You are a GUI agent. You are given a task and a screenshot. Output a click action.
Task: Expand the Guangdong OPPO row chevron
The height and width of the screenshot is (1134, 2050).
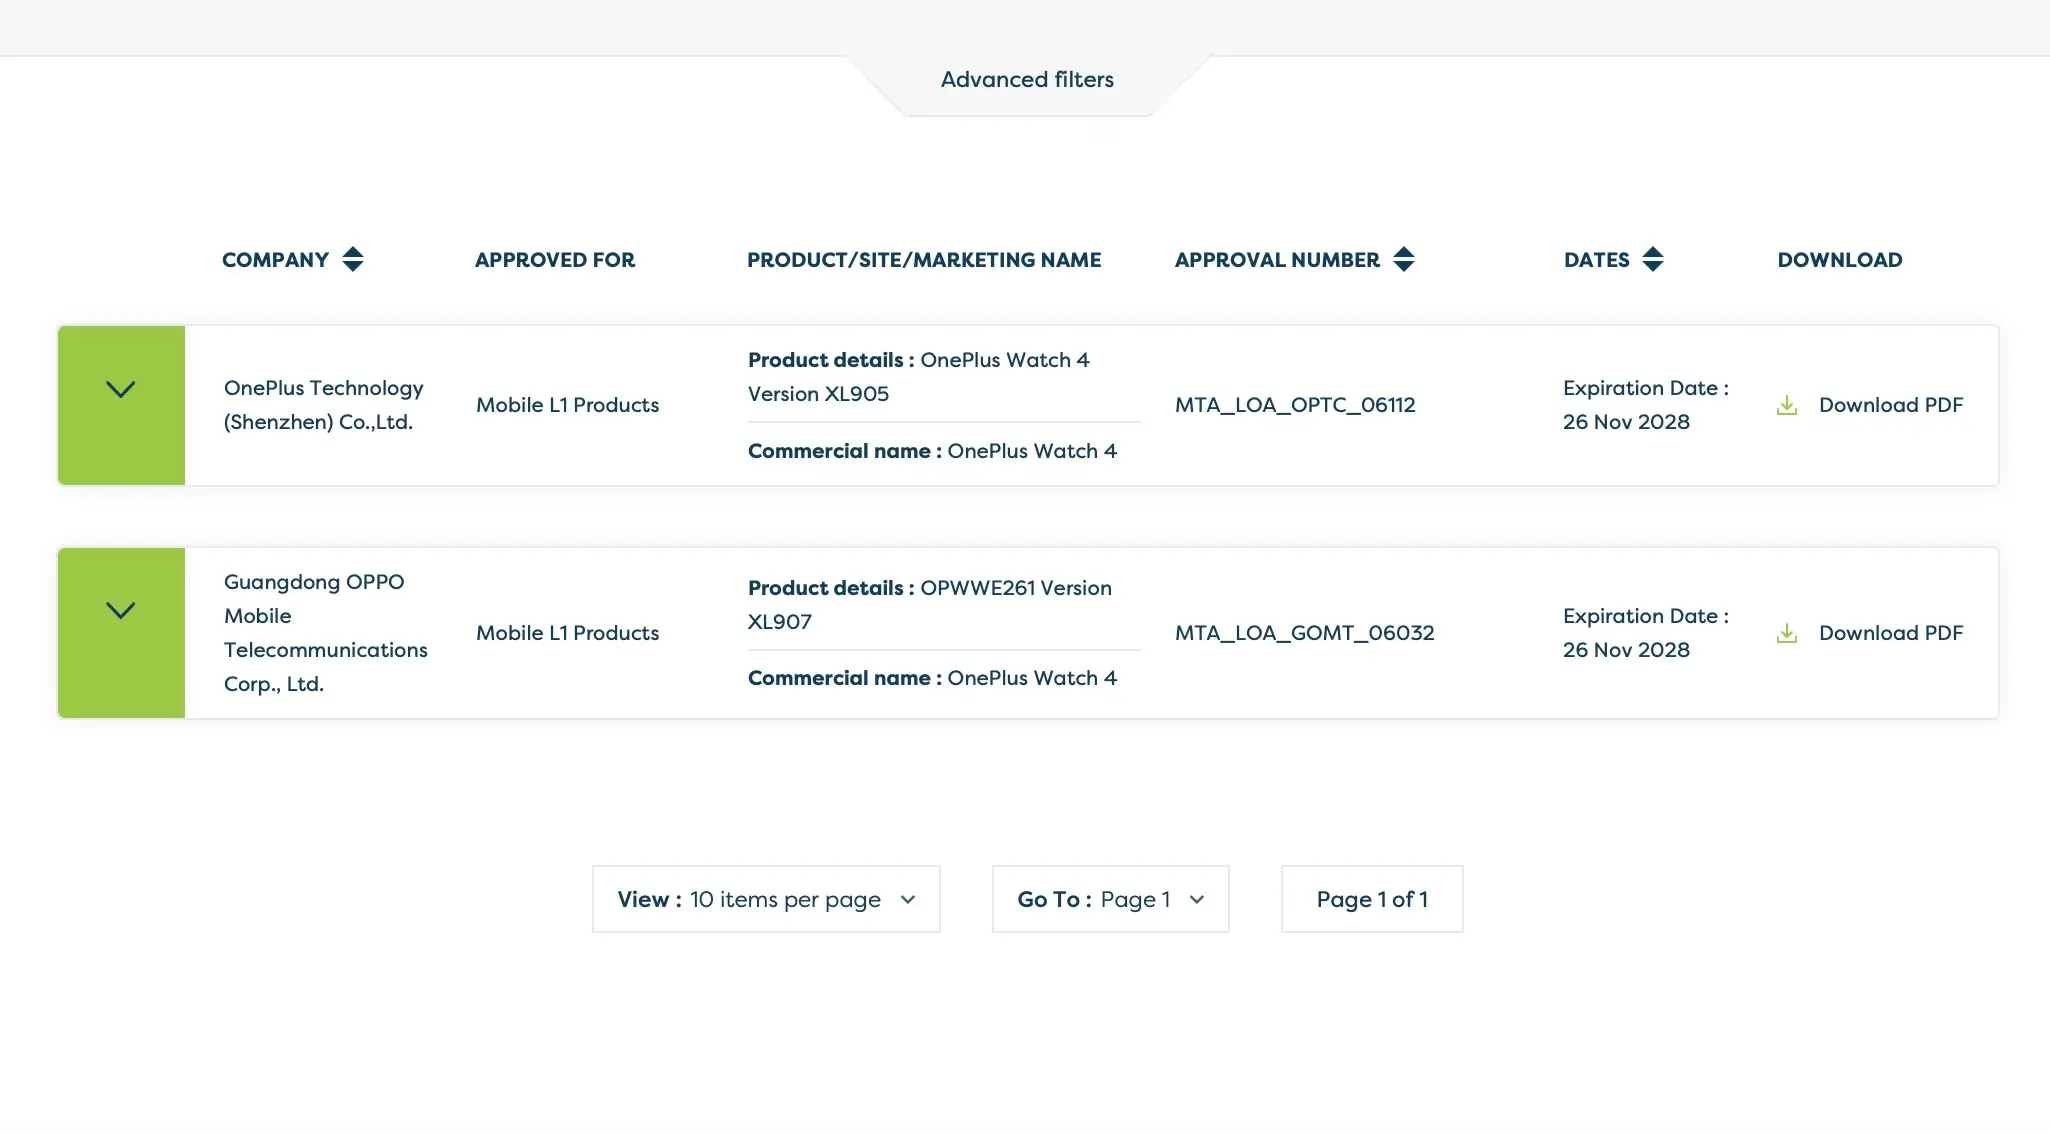click(121, 611)
